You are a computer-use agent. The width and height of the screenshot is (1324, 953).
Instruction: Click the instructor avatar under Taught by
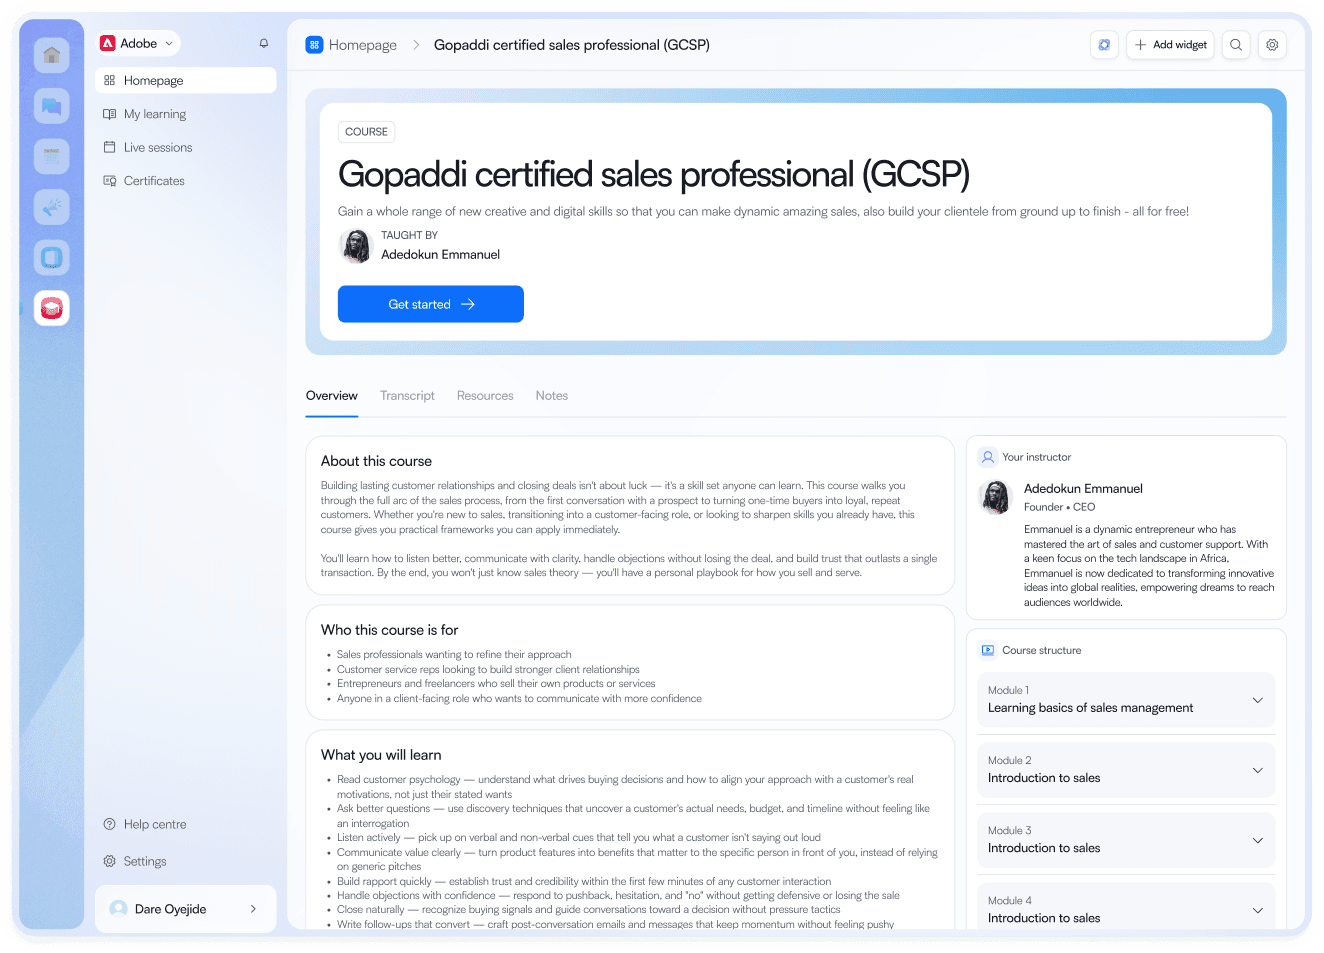pos(356,245)
